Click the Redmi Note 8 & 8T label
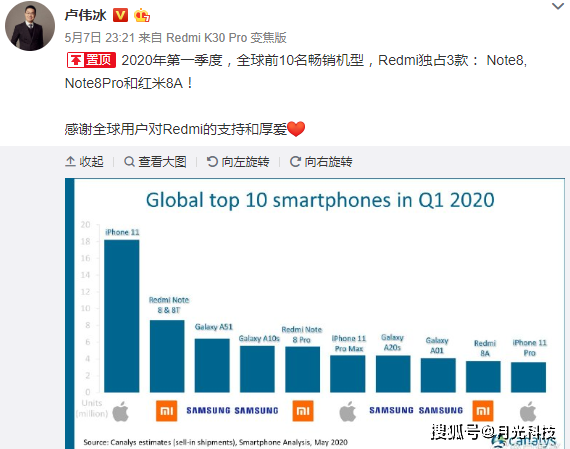The width and height of the screenshot is (570, 449). [x=169, y=305]
